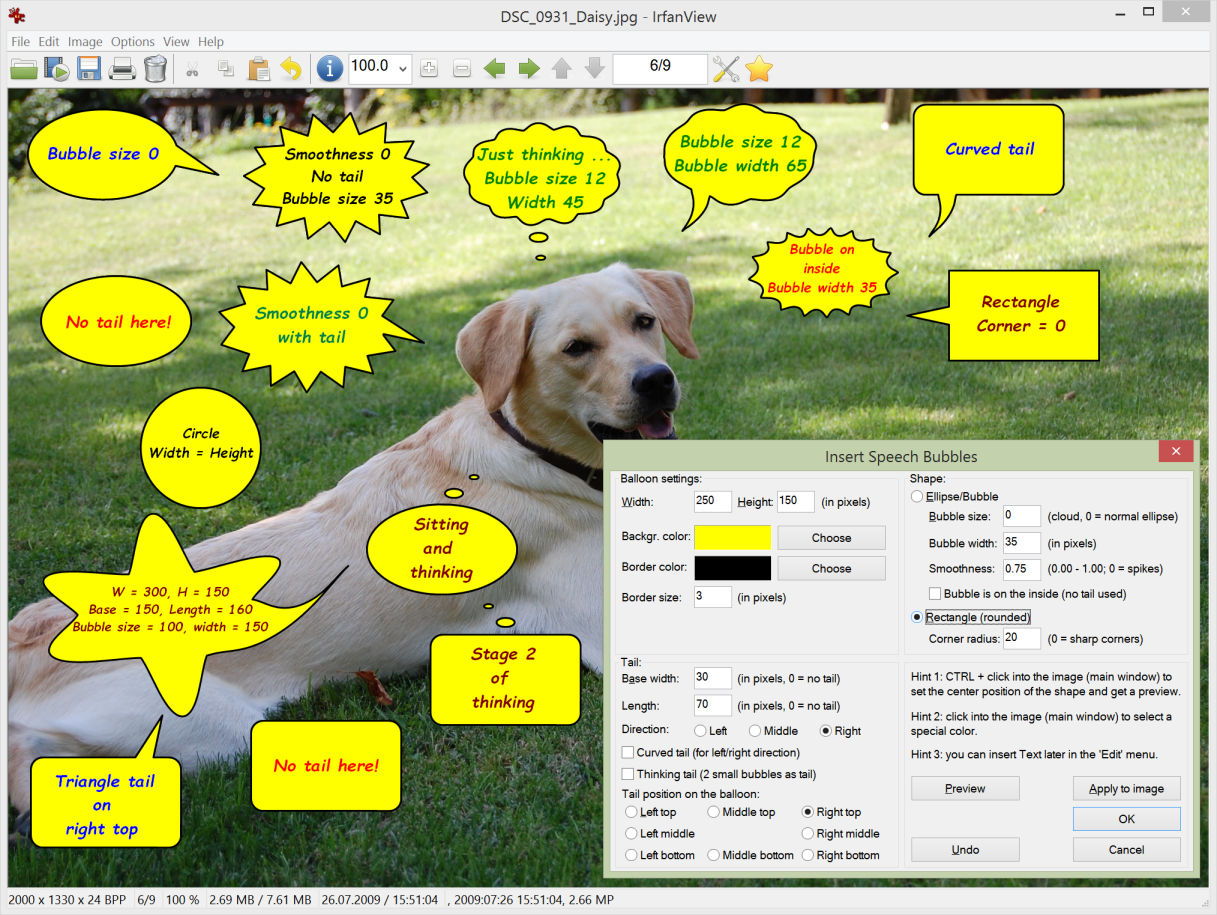Image resolution: width=1217 pixels, height=915 pixels.
Task: Open a file with the folder icon
Action: (23, 68)
